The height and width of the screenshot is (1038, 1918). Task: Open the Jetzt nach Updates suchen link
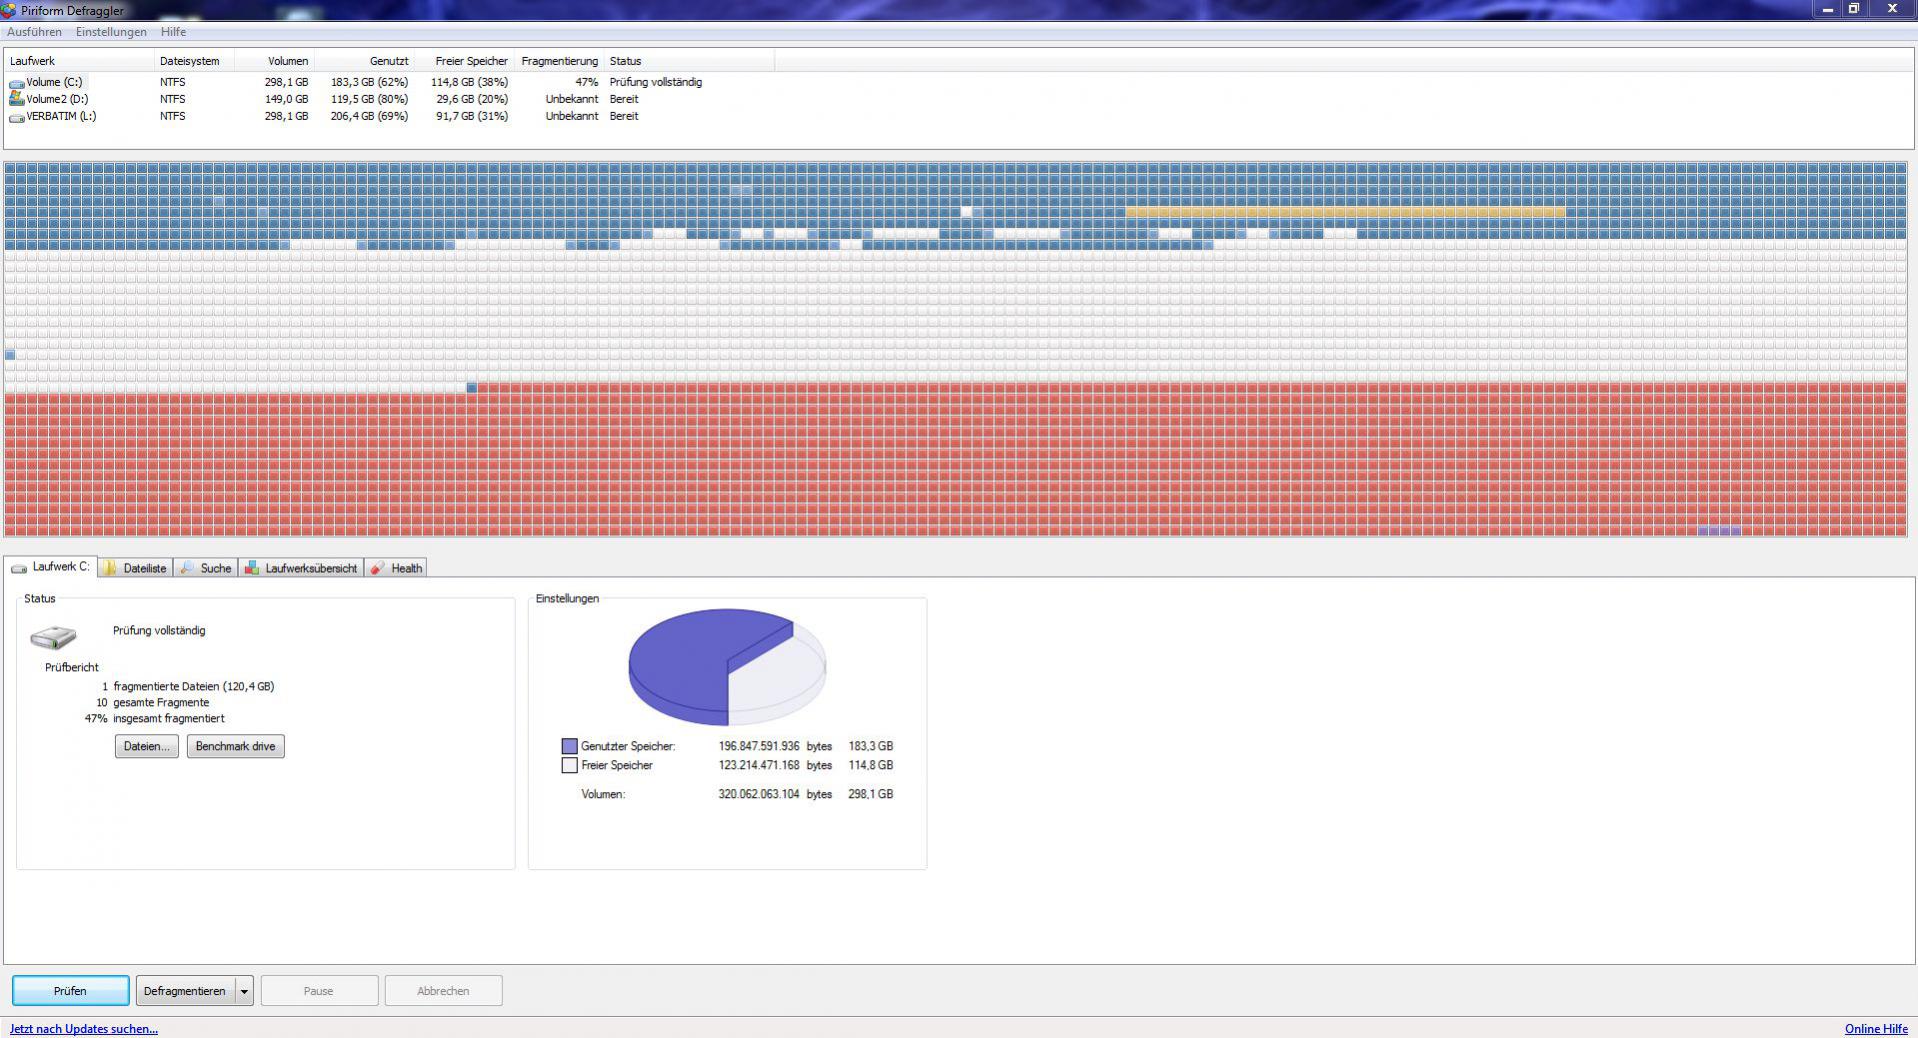84,1029
